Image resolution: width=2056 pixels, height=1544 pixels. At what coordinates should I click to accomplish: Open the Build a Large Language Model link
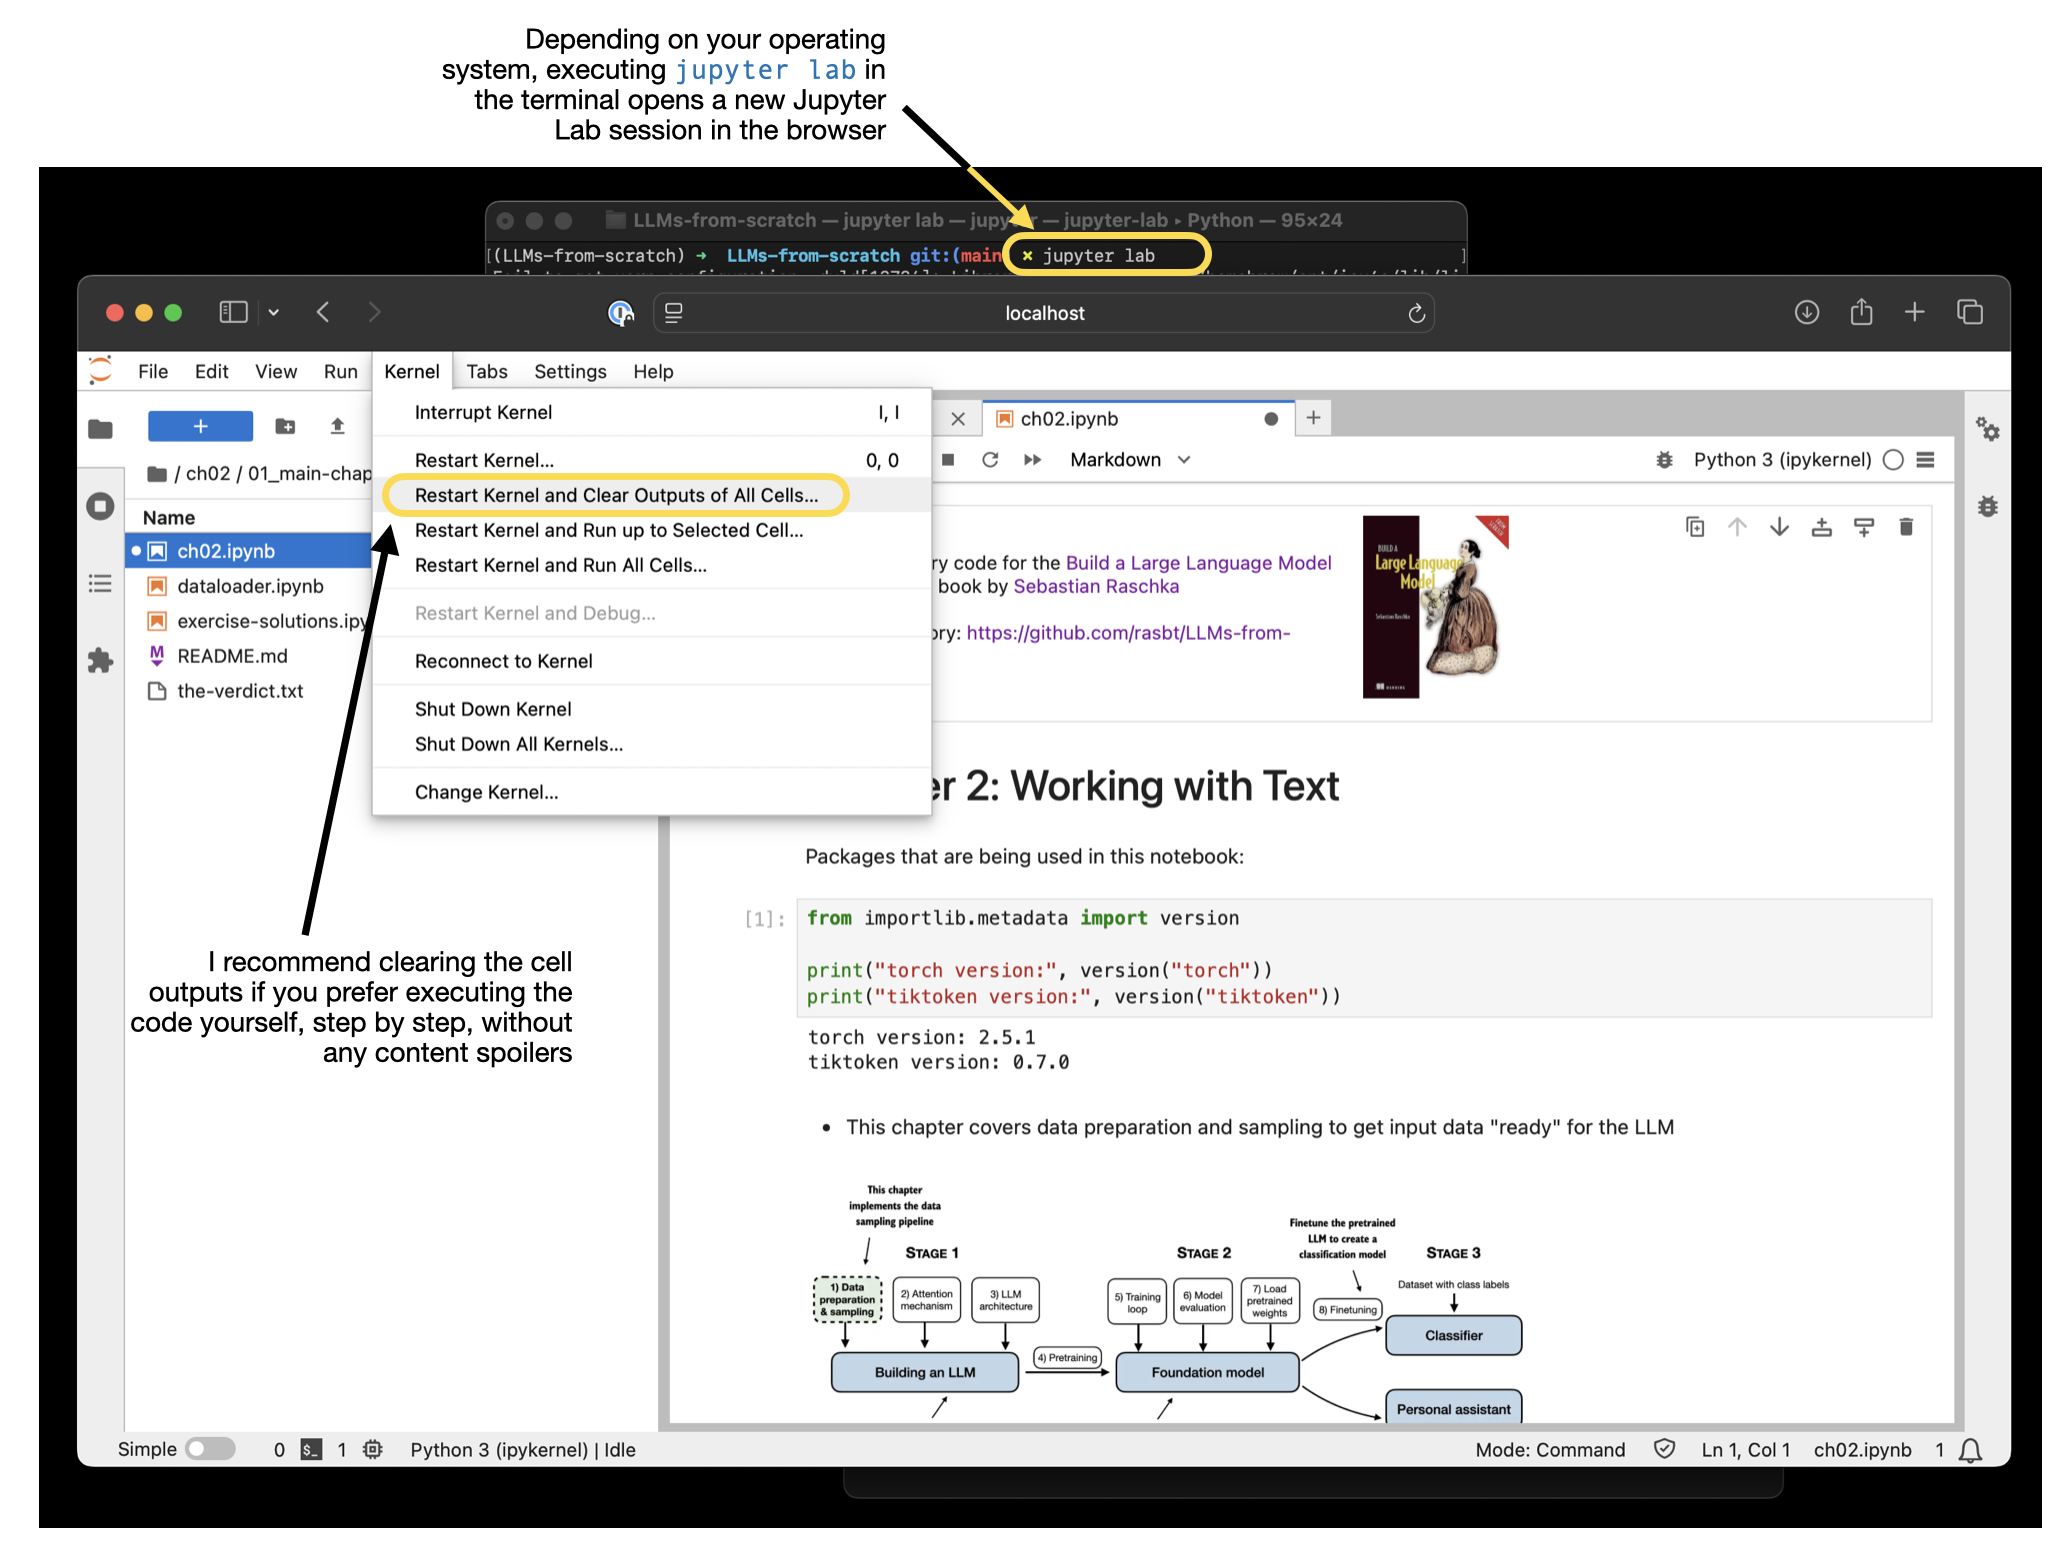[x=1198, y=562]
